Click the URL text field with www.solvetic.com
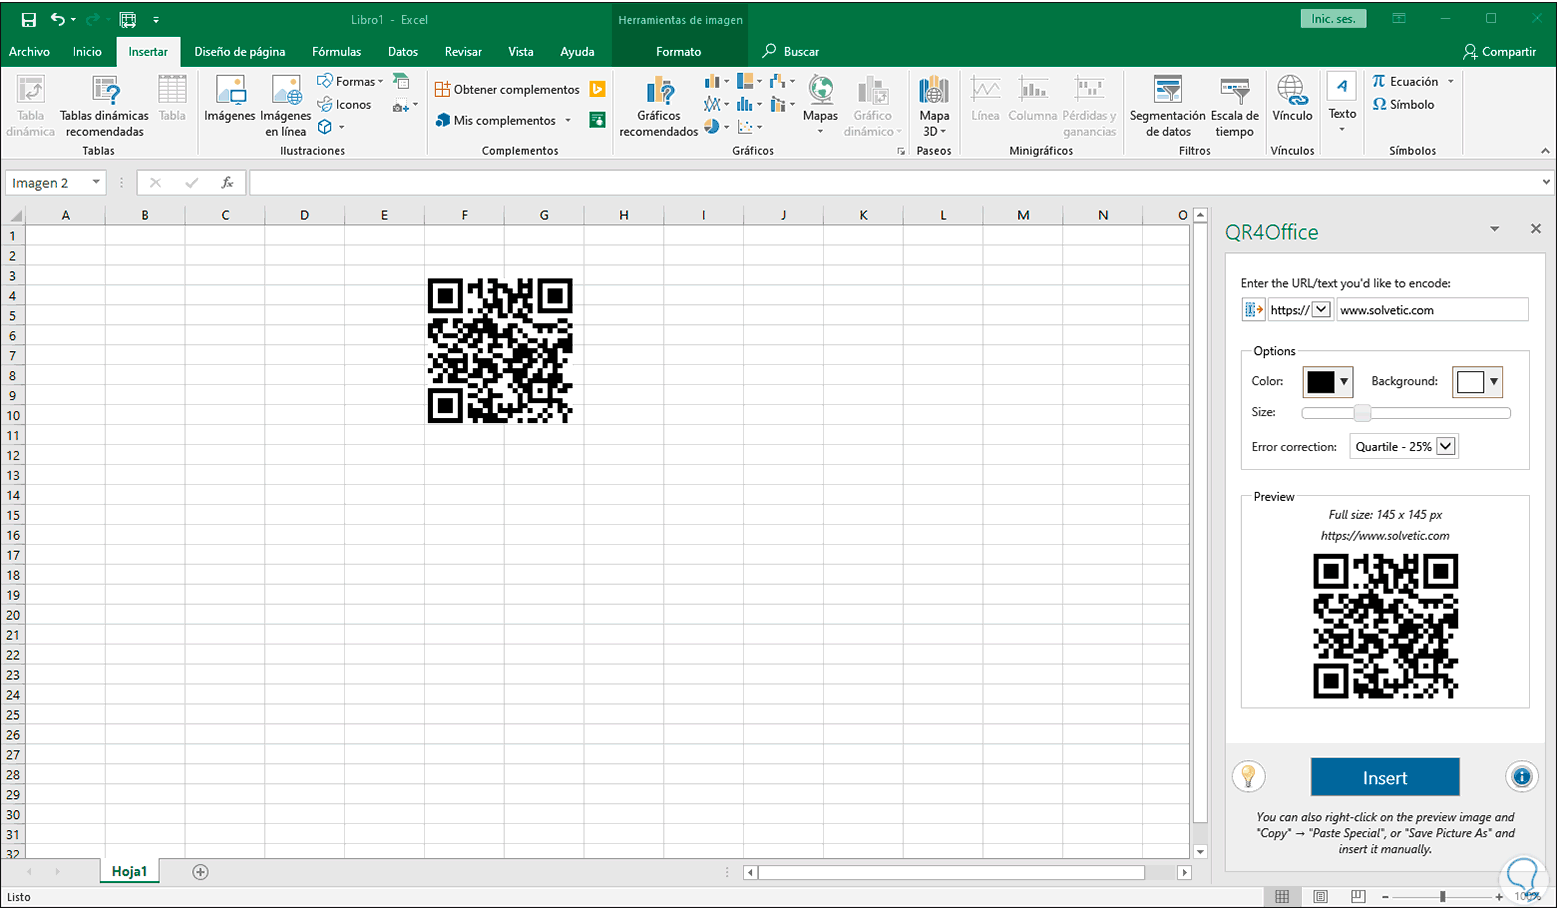The width and height of the screenshot is (1557, 910). coord(1432,310)
